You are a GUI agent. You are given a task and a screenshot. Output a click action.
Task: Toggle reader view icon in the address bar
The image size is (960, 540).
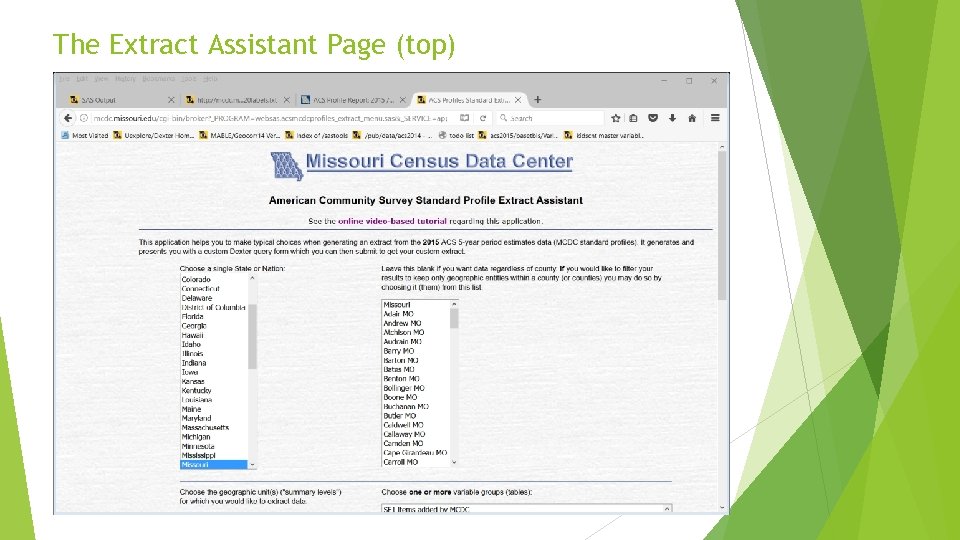coord(465,118)
